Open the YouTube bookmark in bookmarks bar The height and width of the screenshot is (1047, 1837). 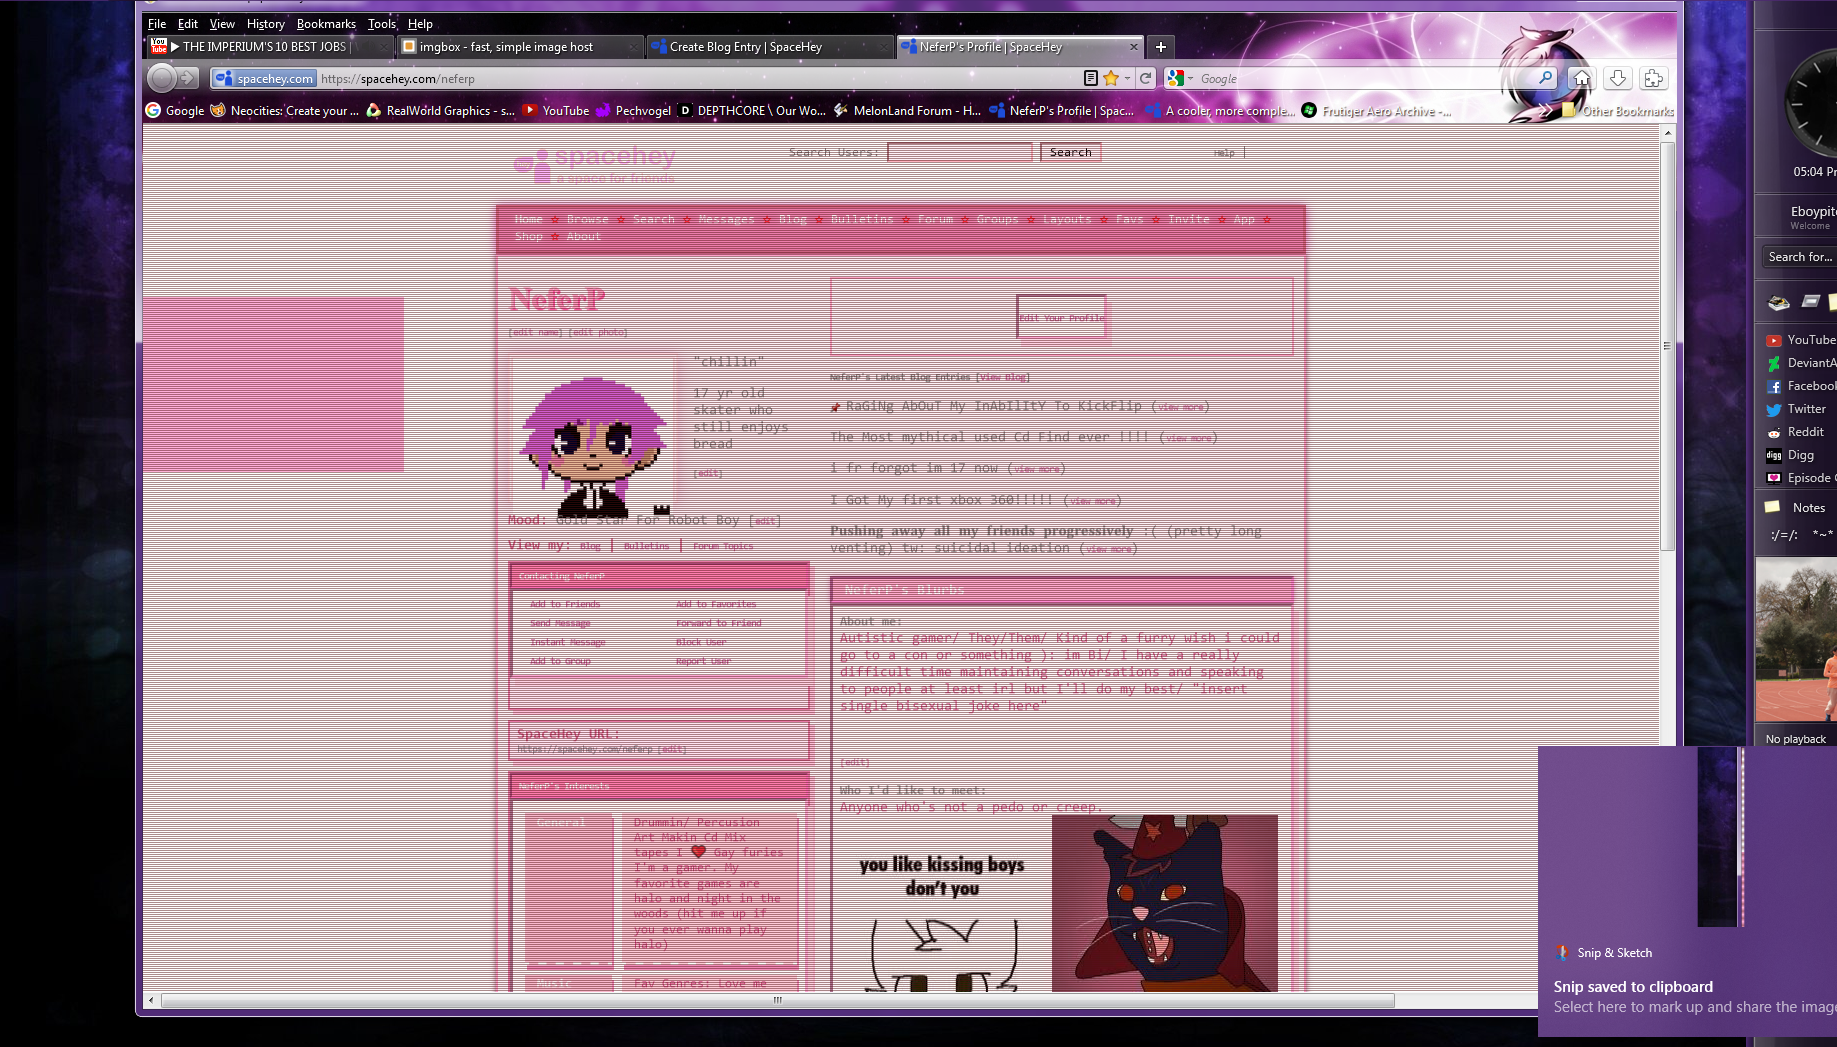555,110
